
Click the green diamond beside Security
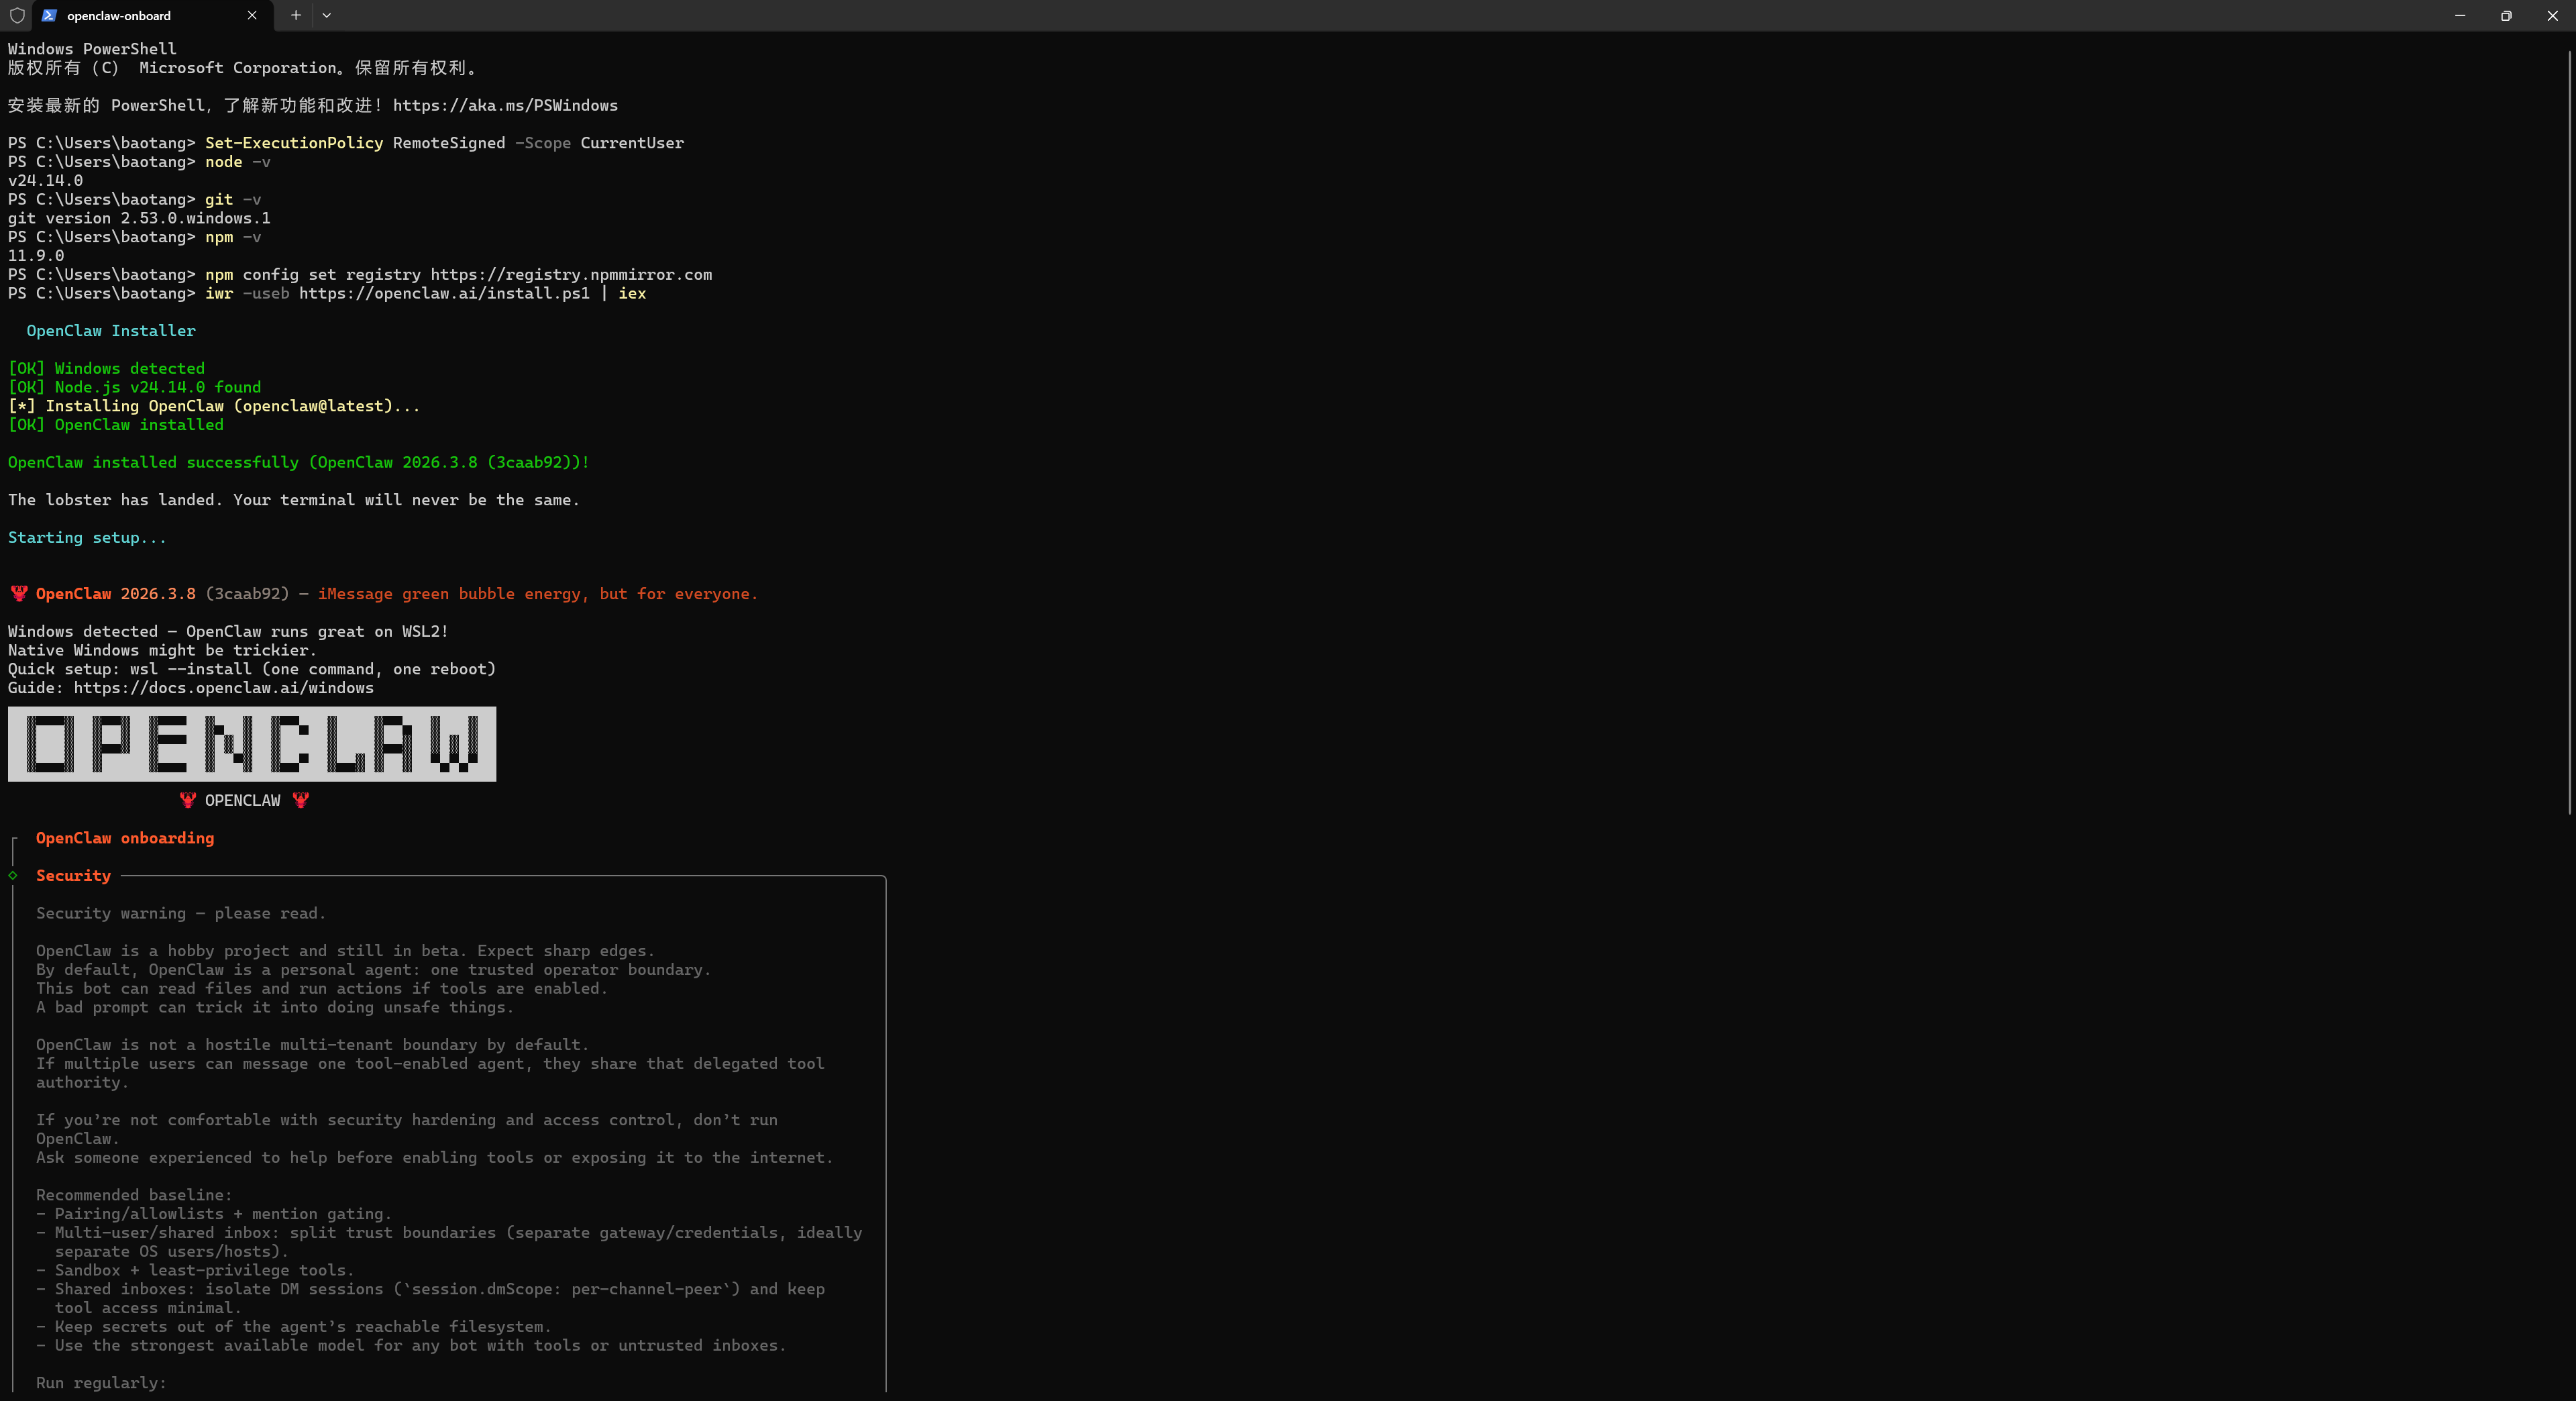click(x=13, y=875)
